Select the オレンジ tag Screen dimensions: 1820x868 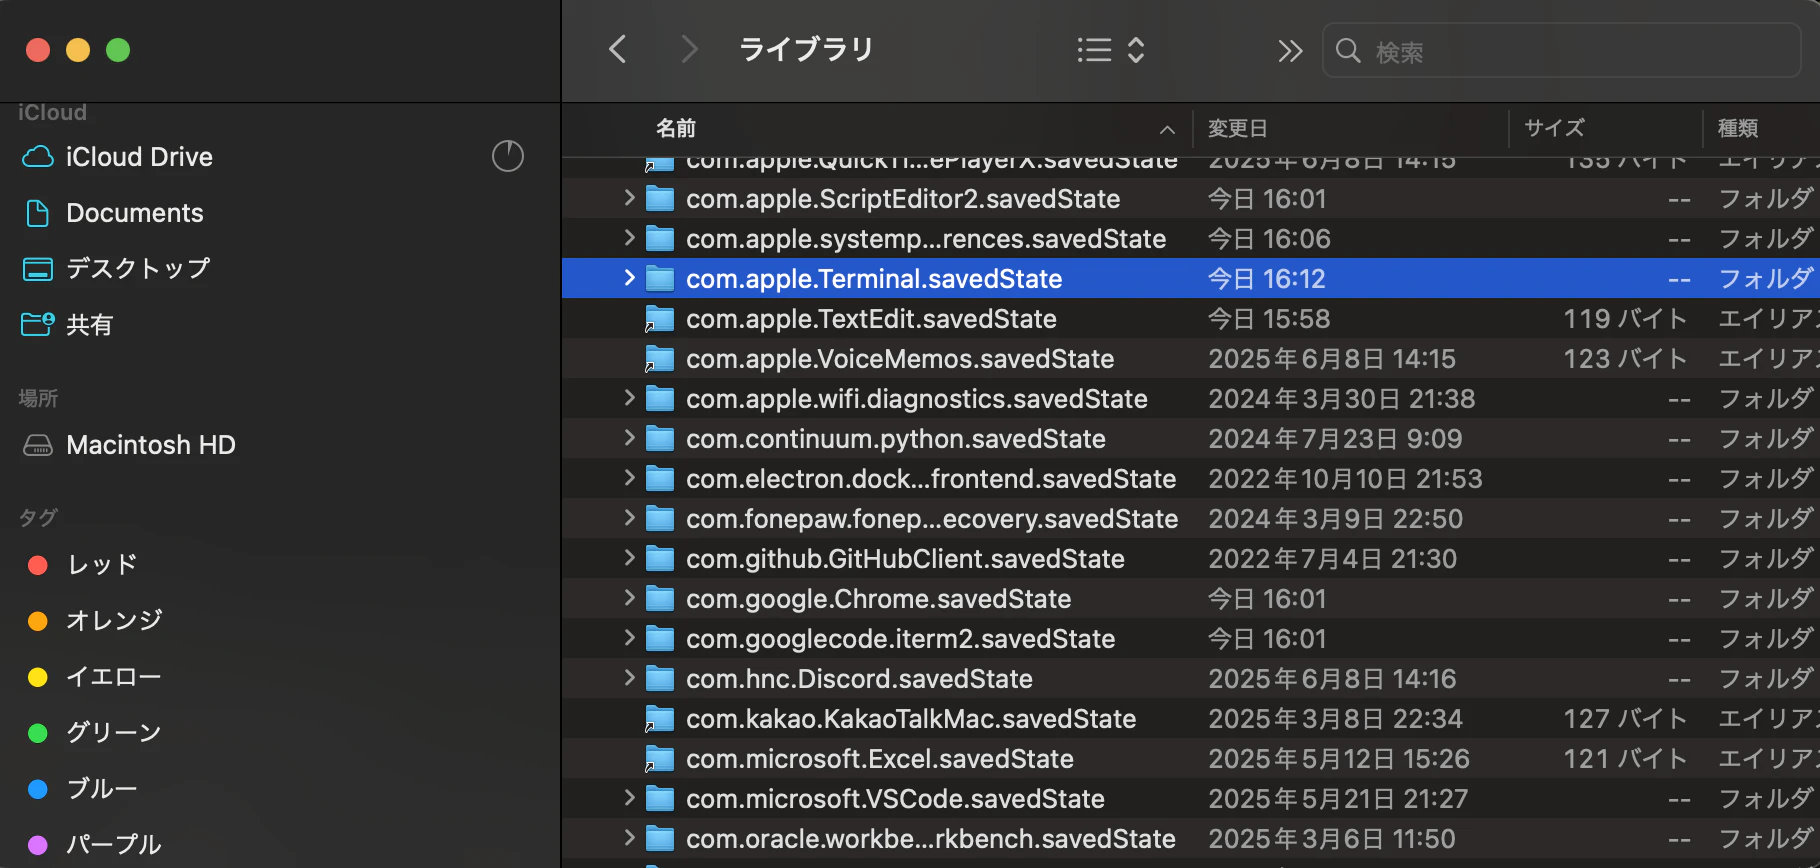pyautogui.click(x=113, y=621)
